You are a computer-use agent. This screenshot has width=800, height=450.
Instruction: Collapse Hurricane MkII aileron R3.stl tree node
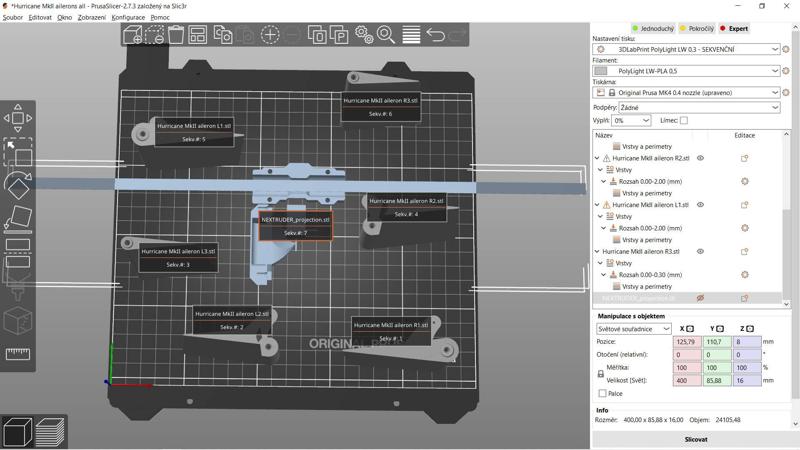point(597,251)
